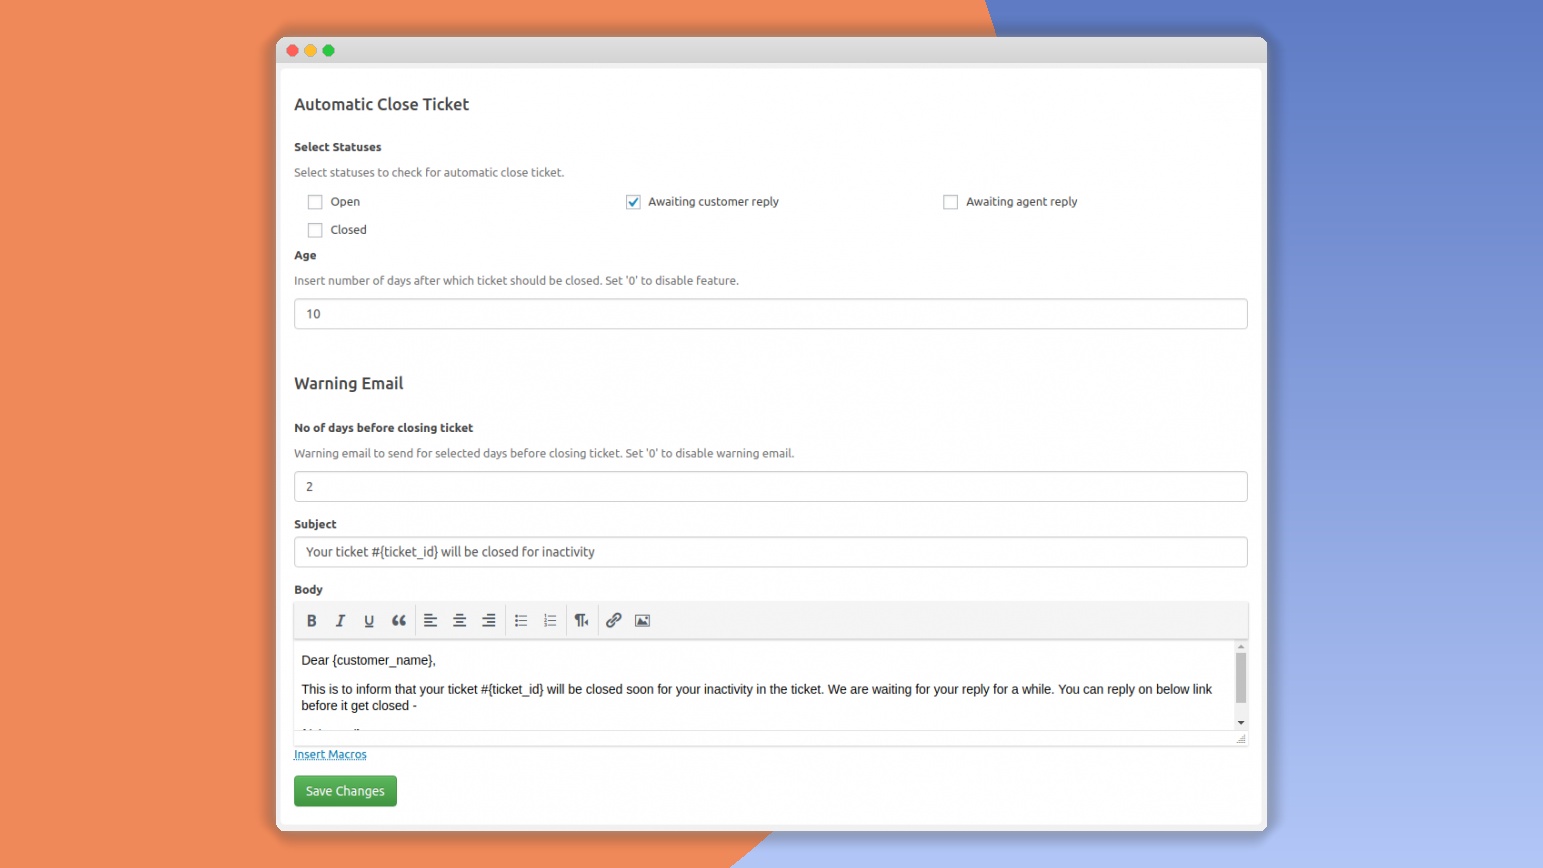The height and width of the screenshot is (868, 1543).
Task: Open the Insert Macros link
Action: 330,755
